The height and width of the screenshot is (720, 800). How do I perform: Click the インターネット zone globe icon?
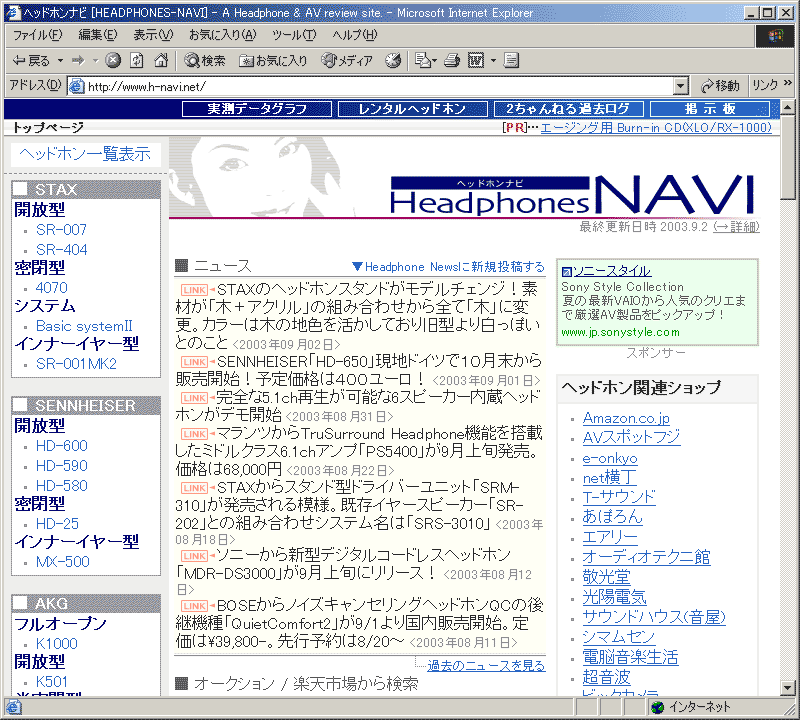click(x=658, y=707)
